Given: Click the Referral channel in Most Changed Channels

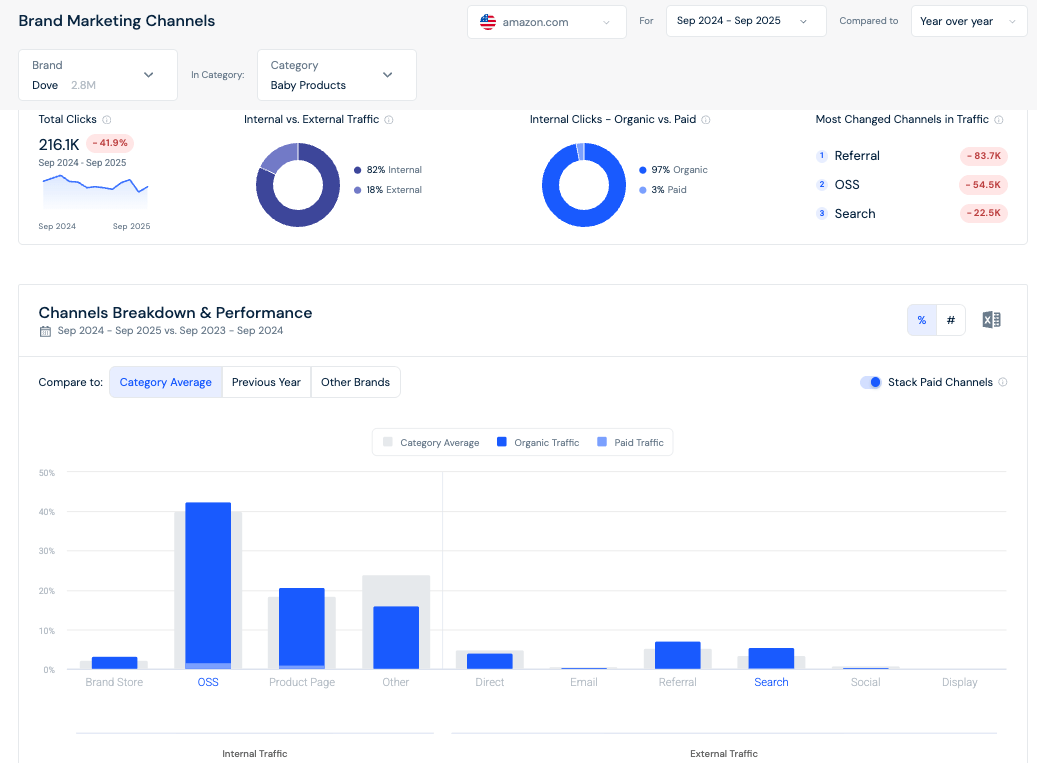Looking at the screenshot, I should point(859,156).
